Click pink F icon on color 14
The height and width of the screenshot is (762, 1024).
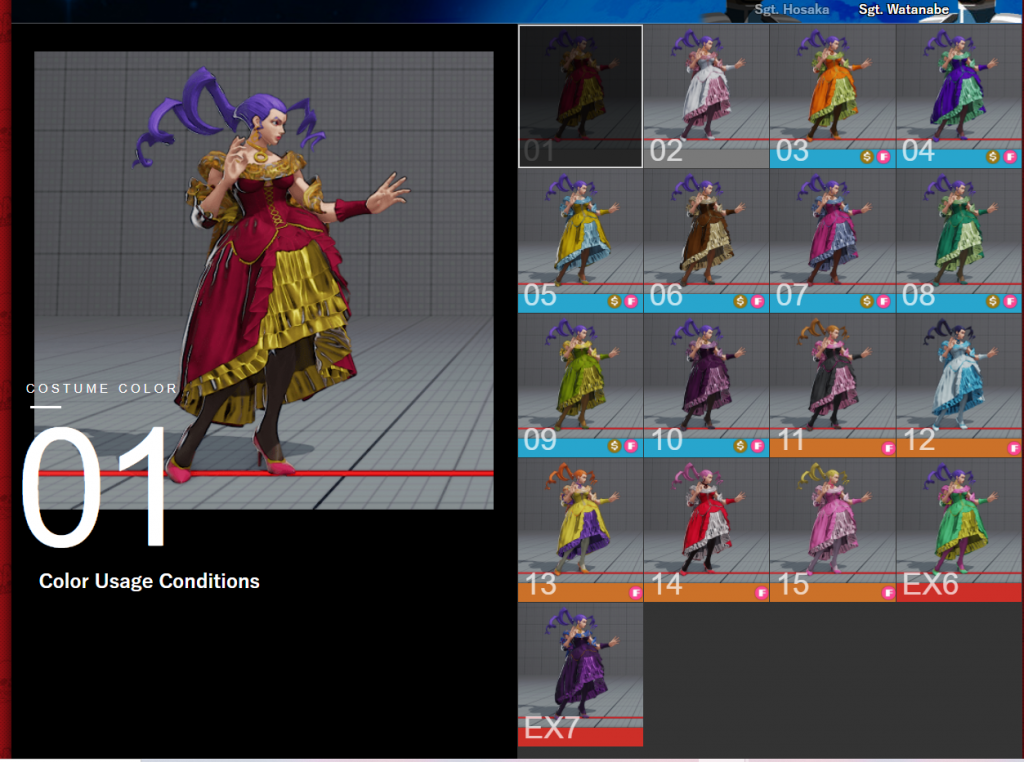tap(761, 593)
